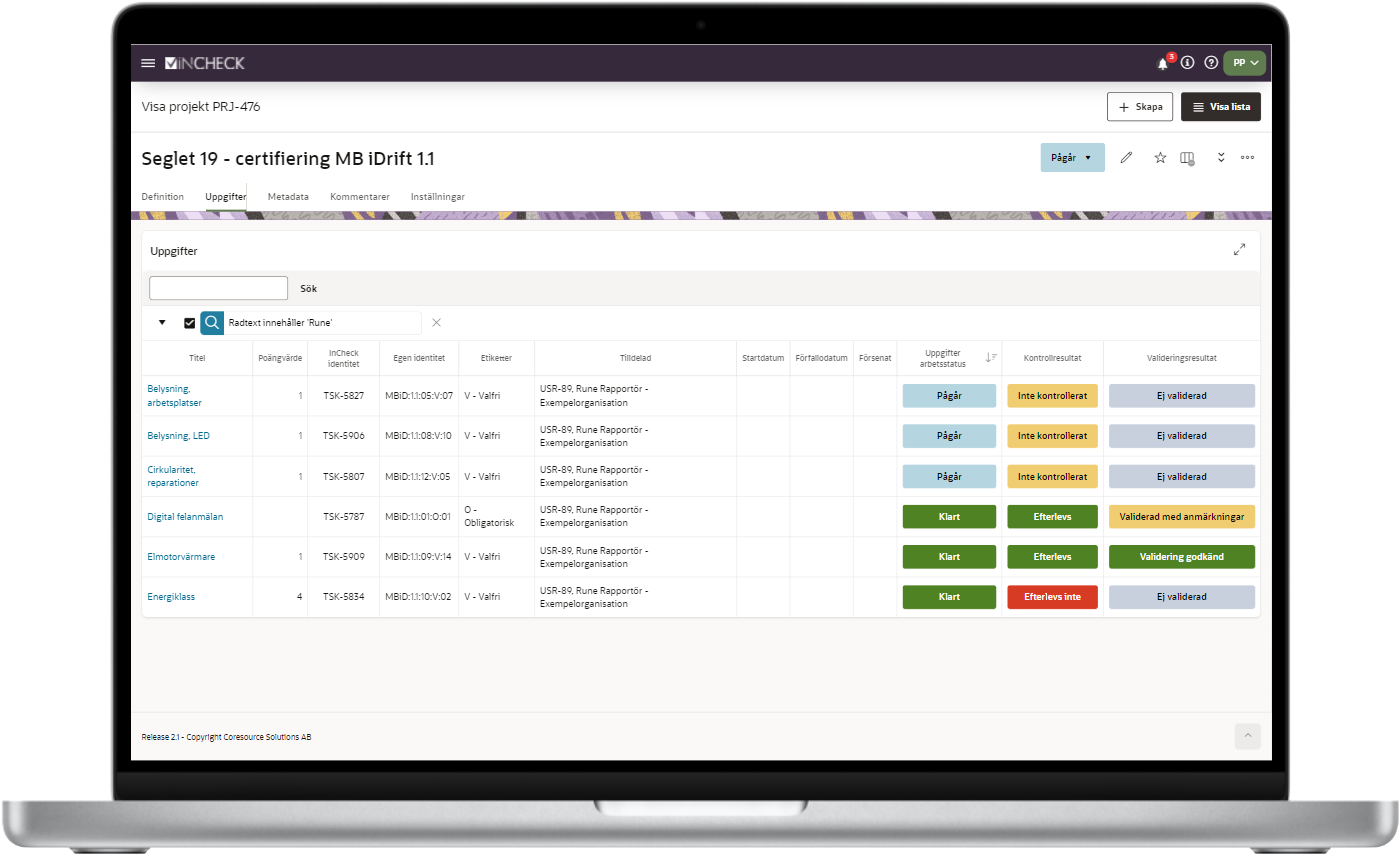Click the Egen identitet column header
Viewport: 1400px width, 856px height.
(419, 358)
